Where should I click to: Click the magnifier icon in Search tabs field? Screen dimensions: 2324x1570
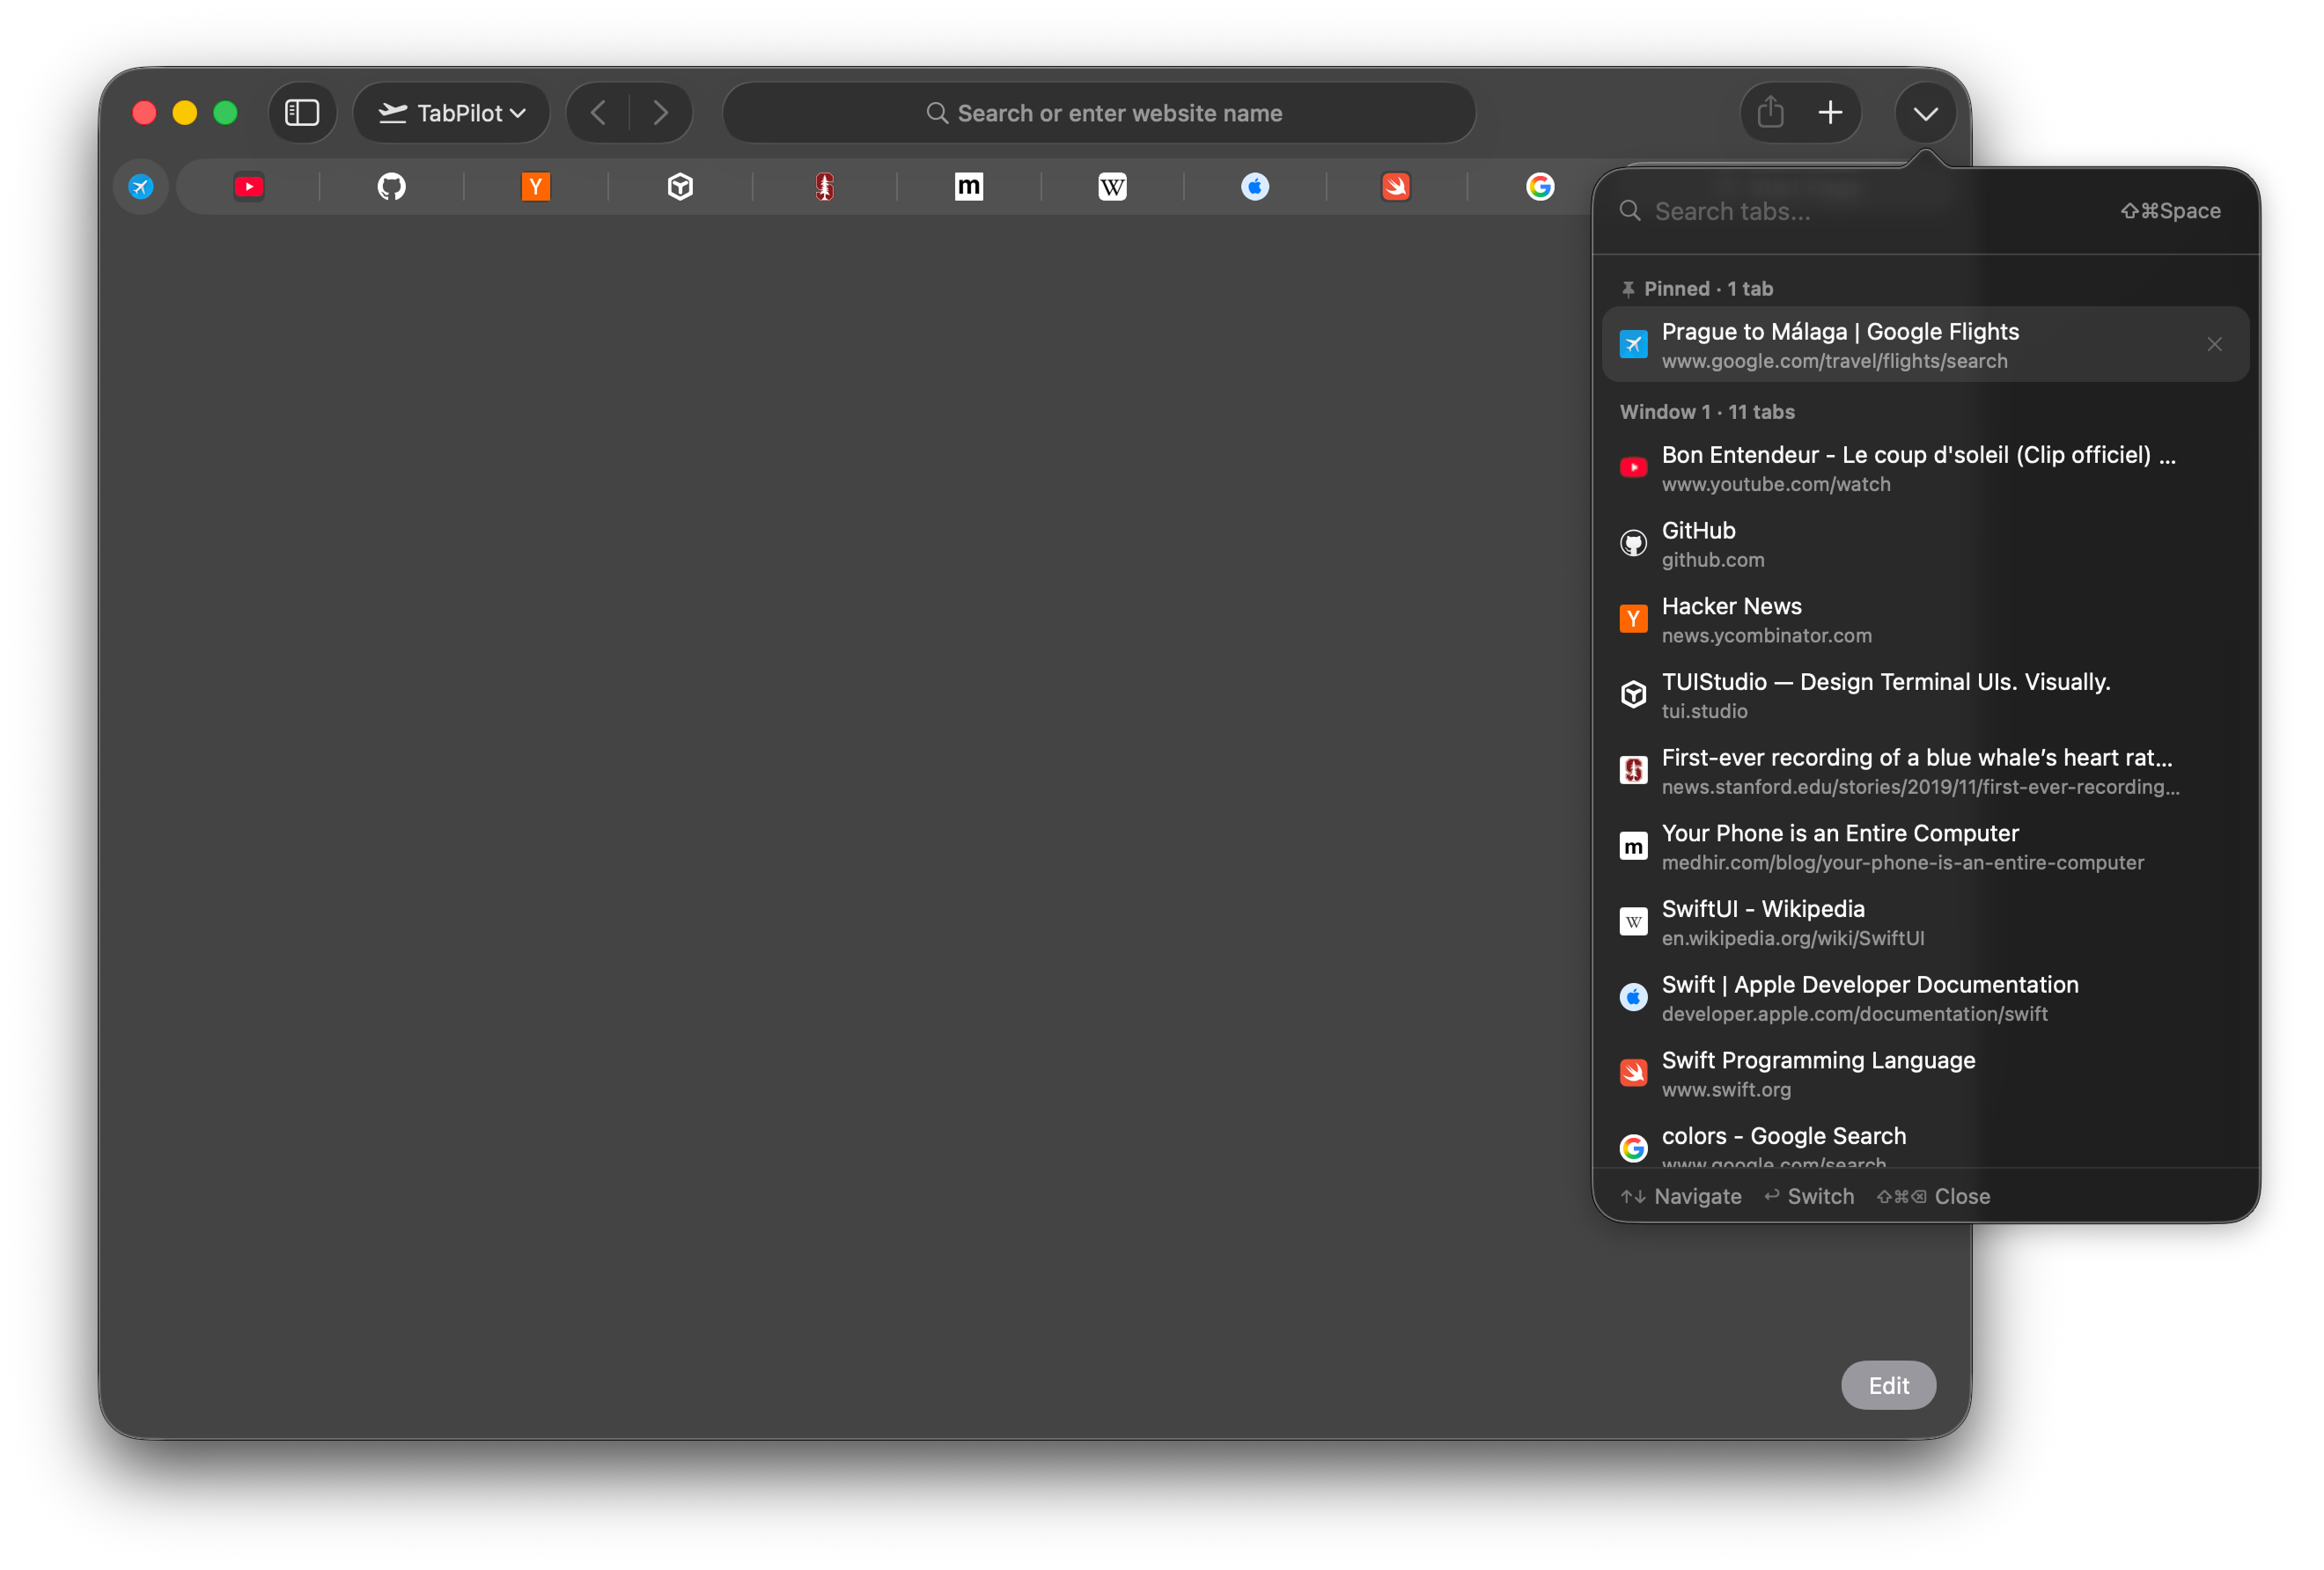click(1630, 211)
